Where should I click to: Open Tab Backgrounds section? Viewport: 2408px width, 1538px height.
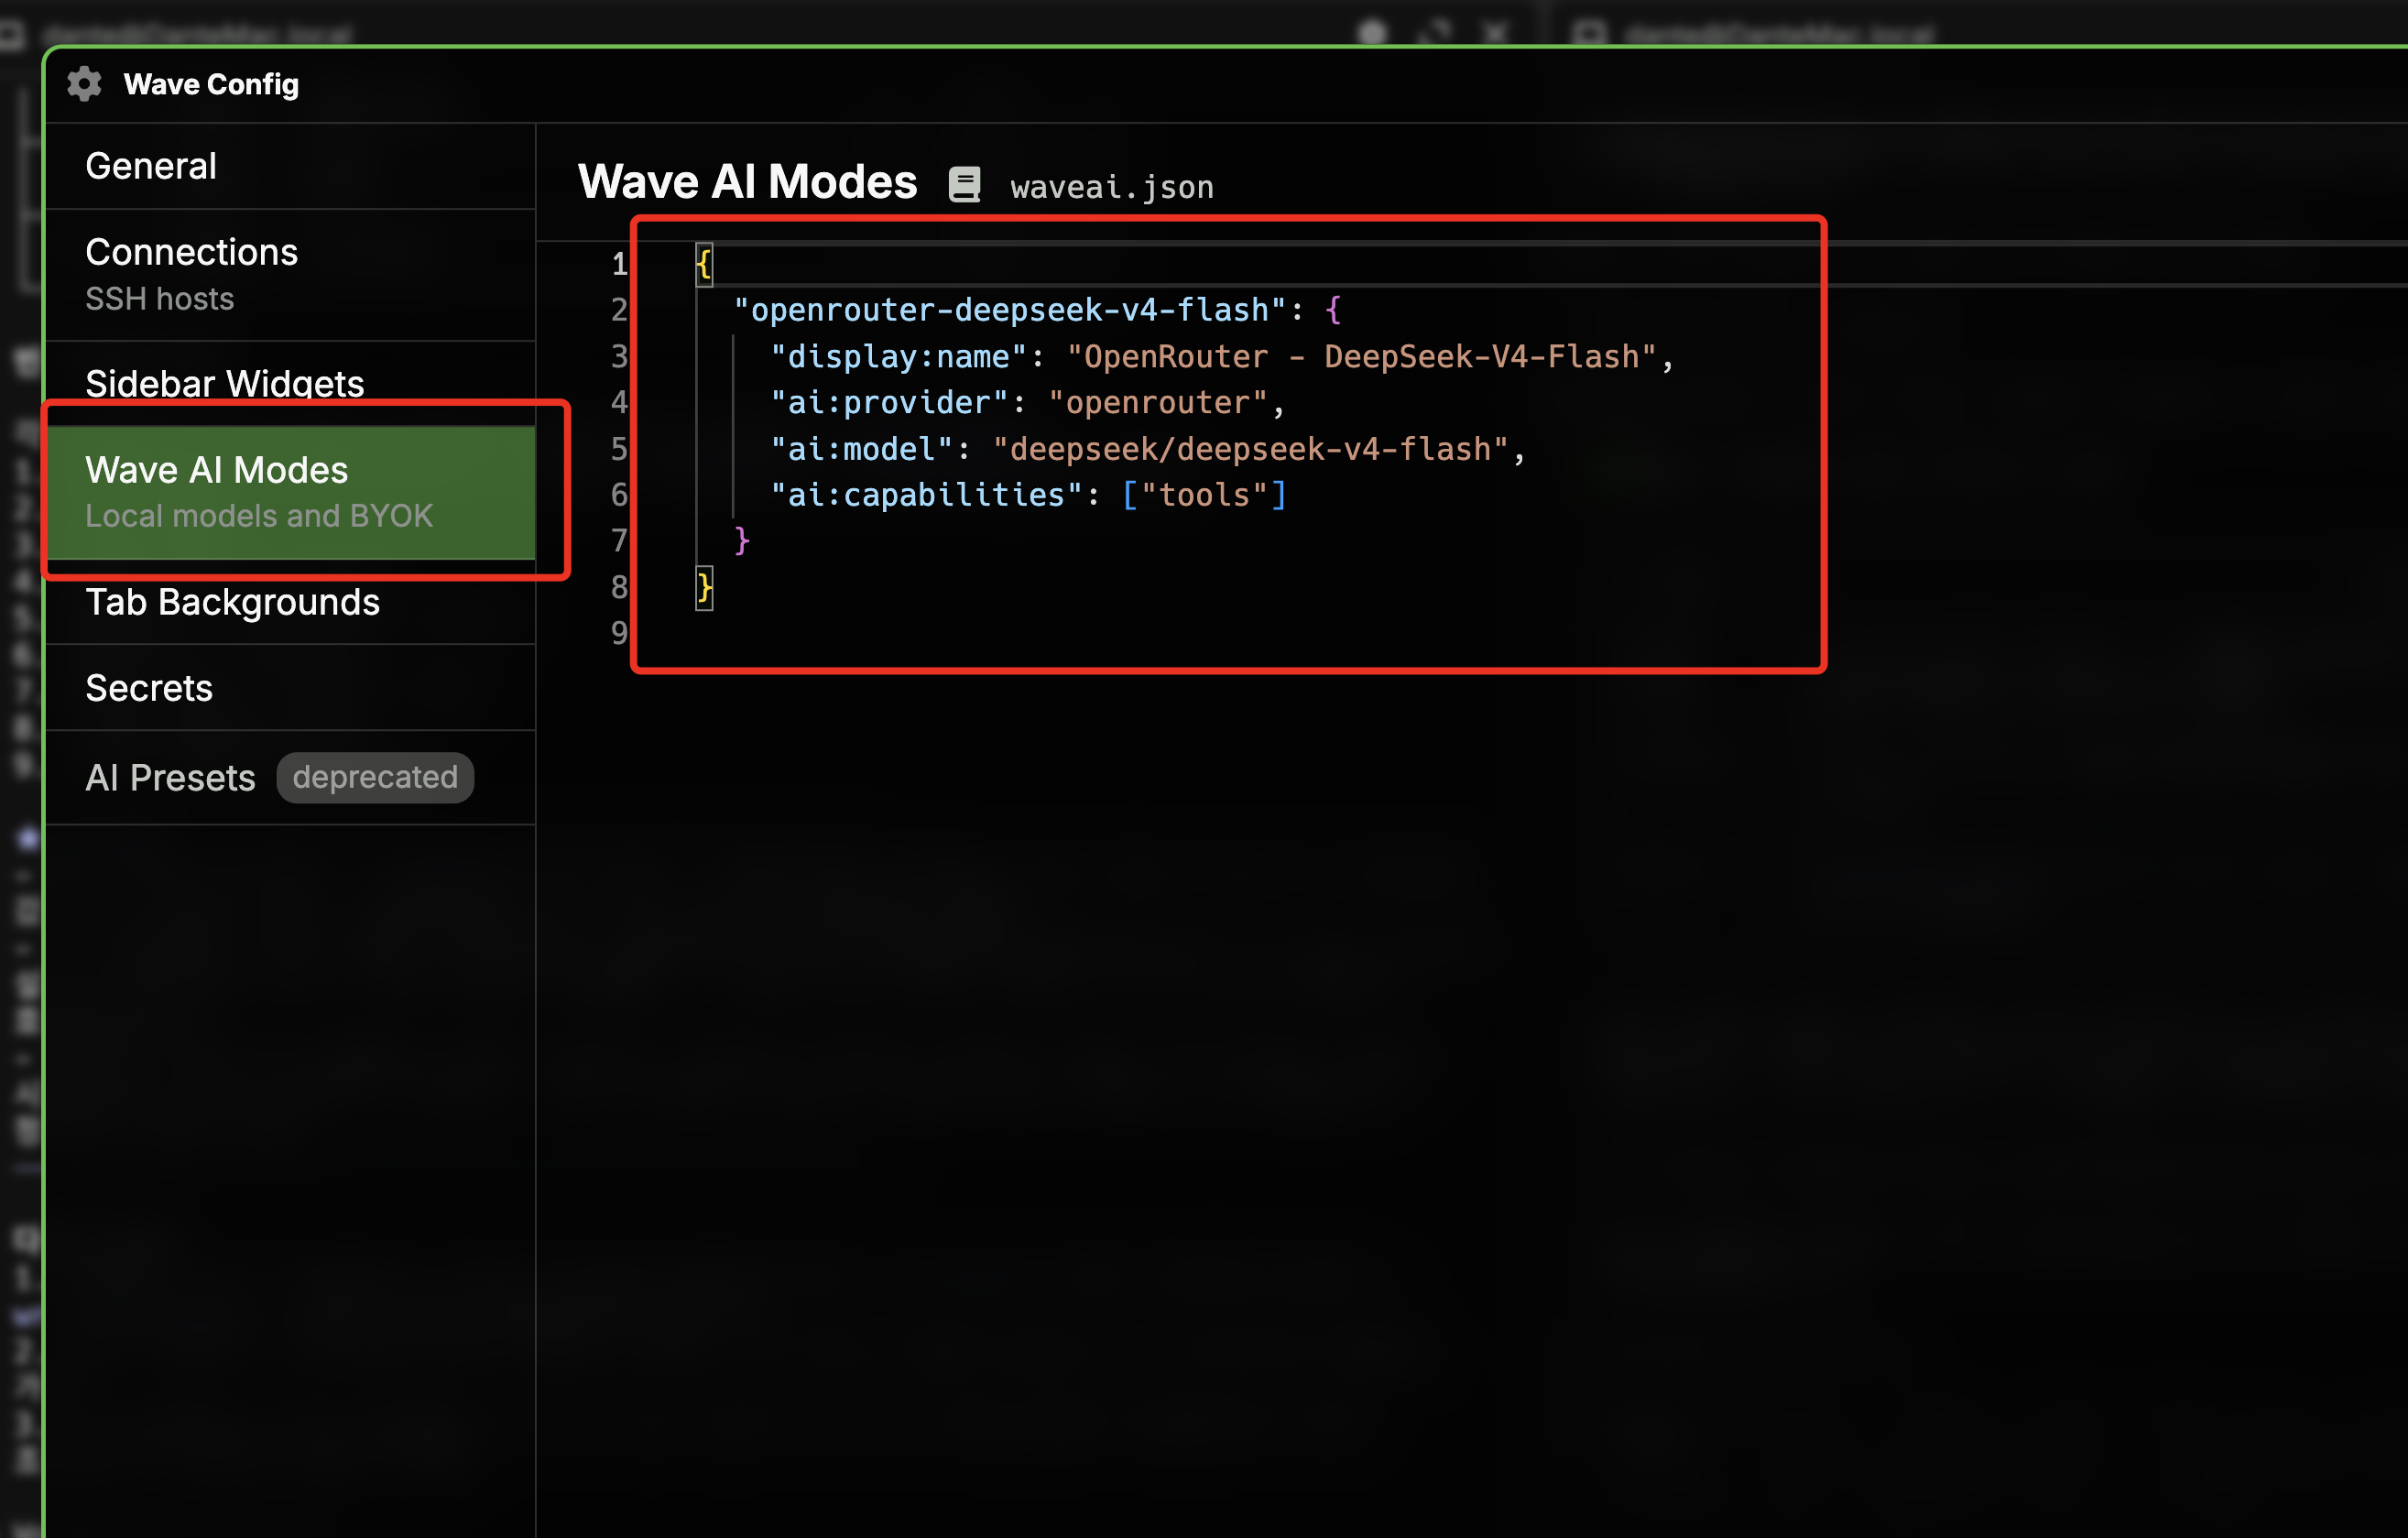click(x=290, y=602)
